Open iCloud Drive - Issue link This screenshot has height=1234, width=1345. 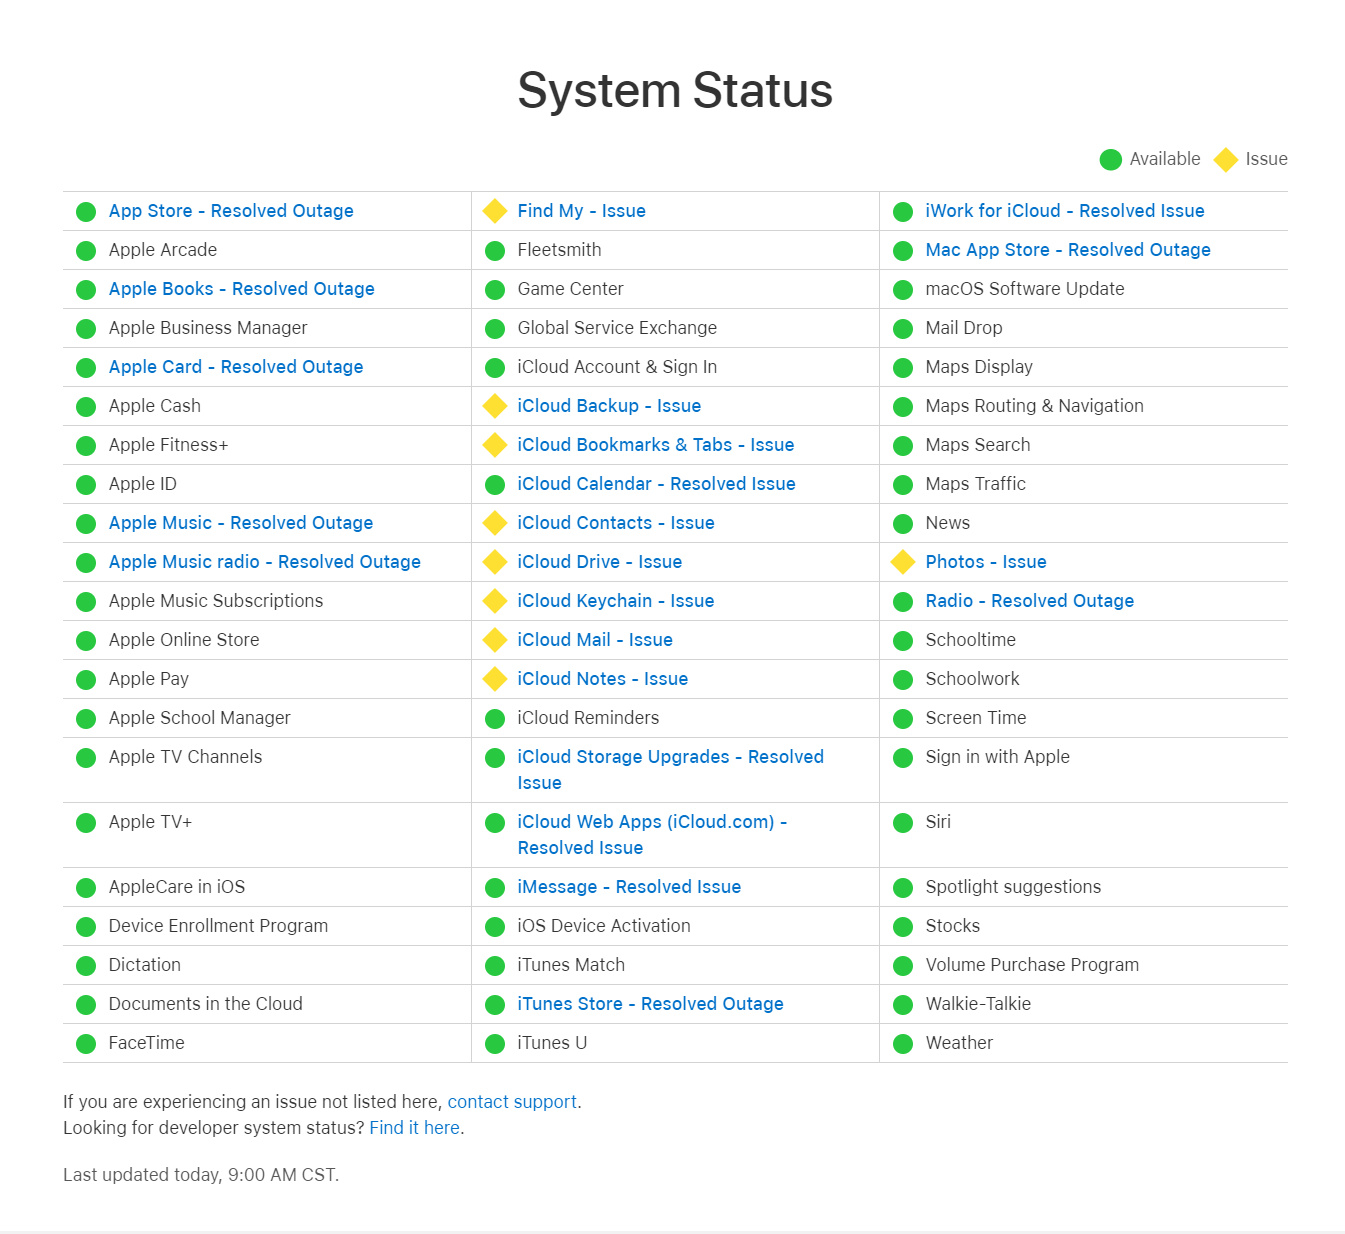600,562
